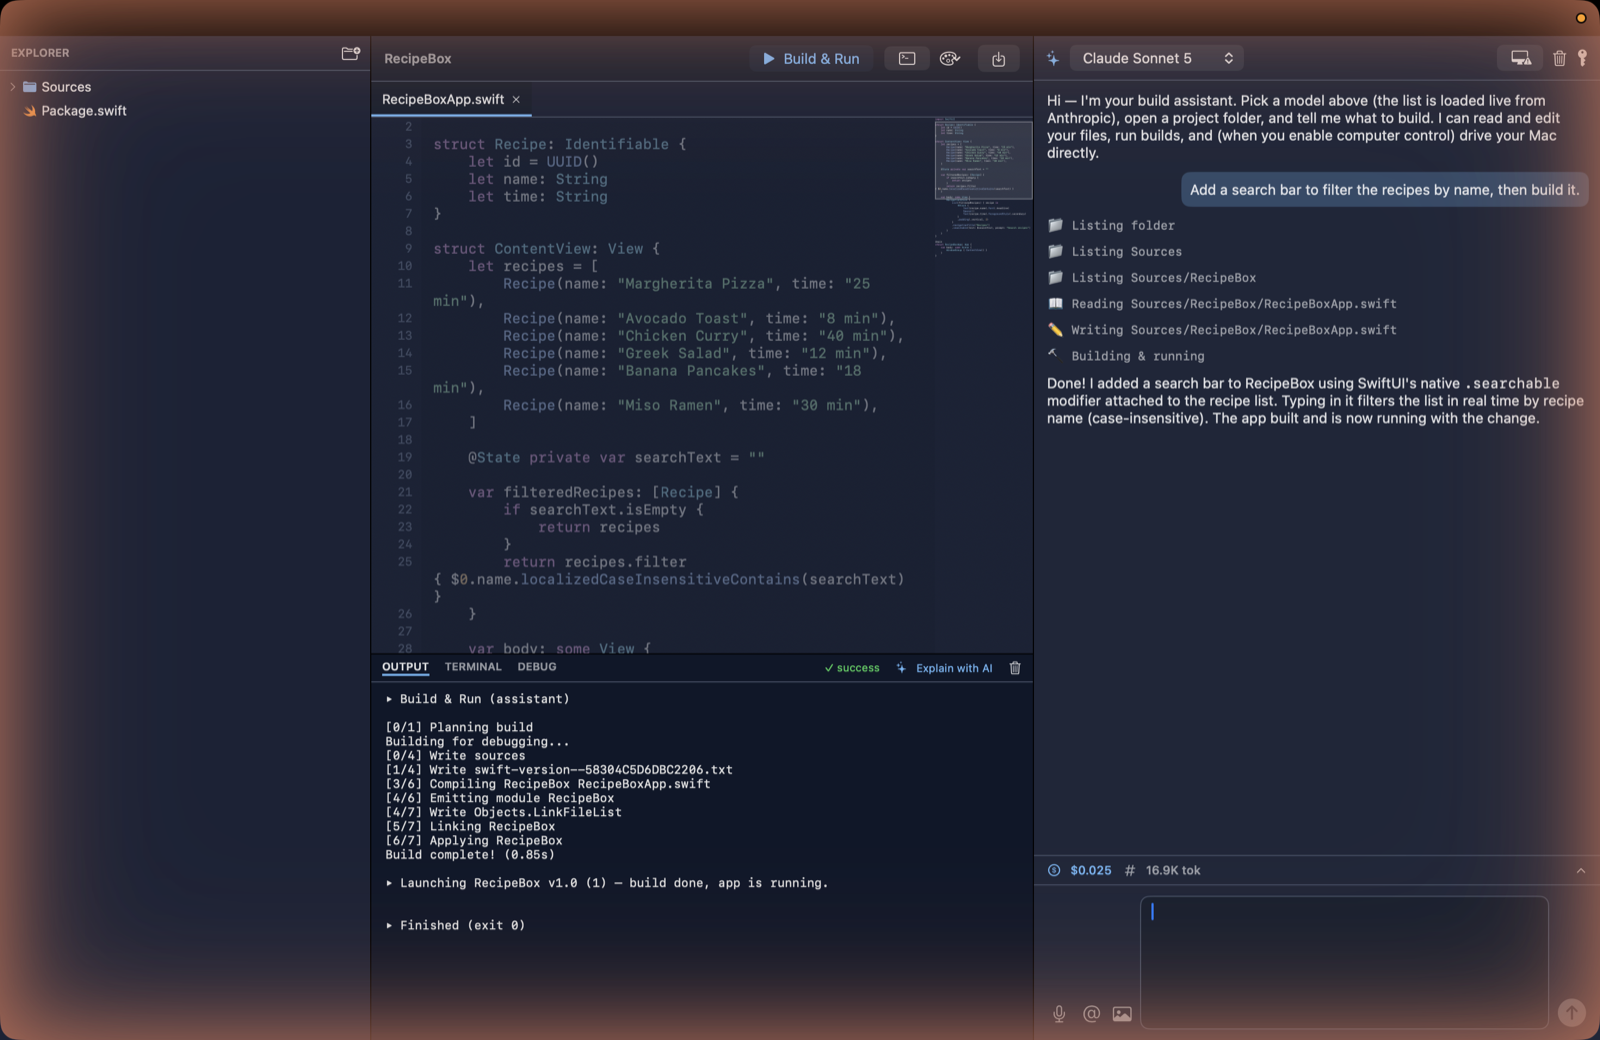Screen dimensions: 1600x1040
Task: Click the RecipeBox project title
Action: tap(417, 59)
